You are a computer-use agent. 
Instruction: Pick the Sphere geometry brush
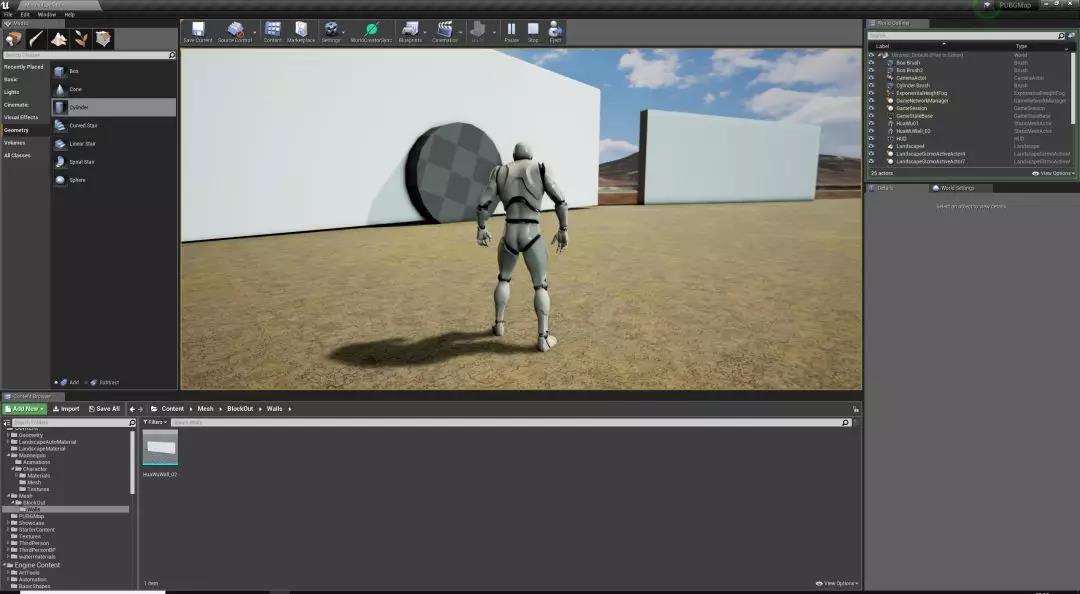point(114,180)
